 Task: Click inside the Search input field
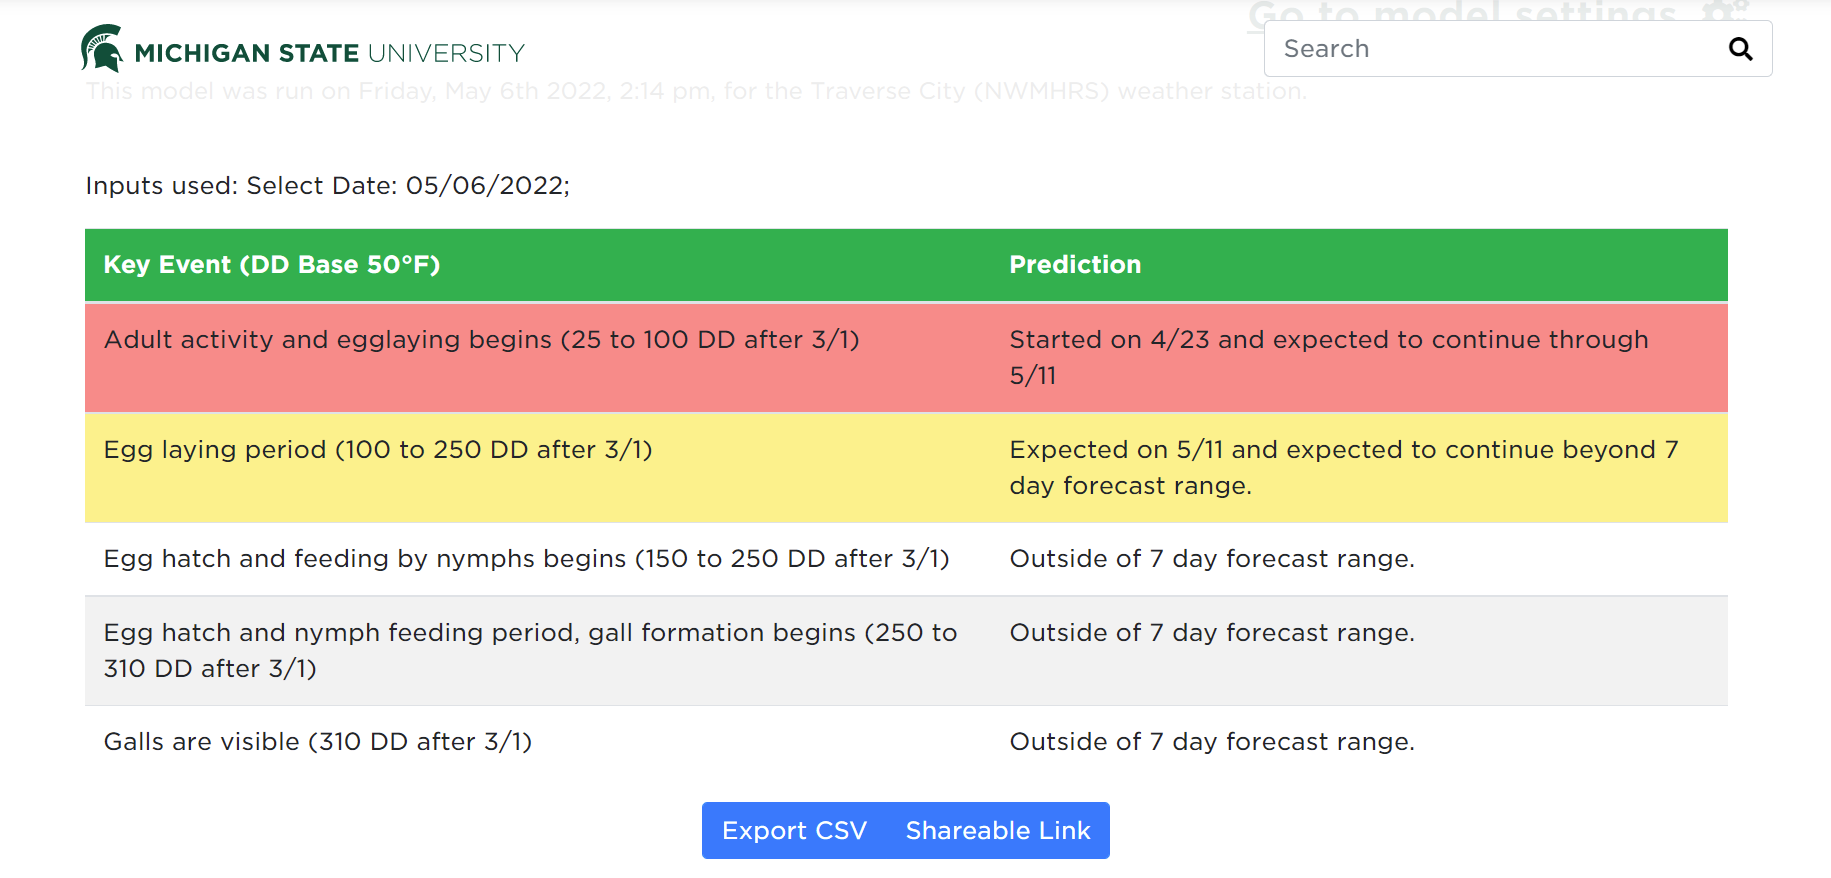pos(1450,48)
